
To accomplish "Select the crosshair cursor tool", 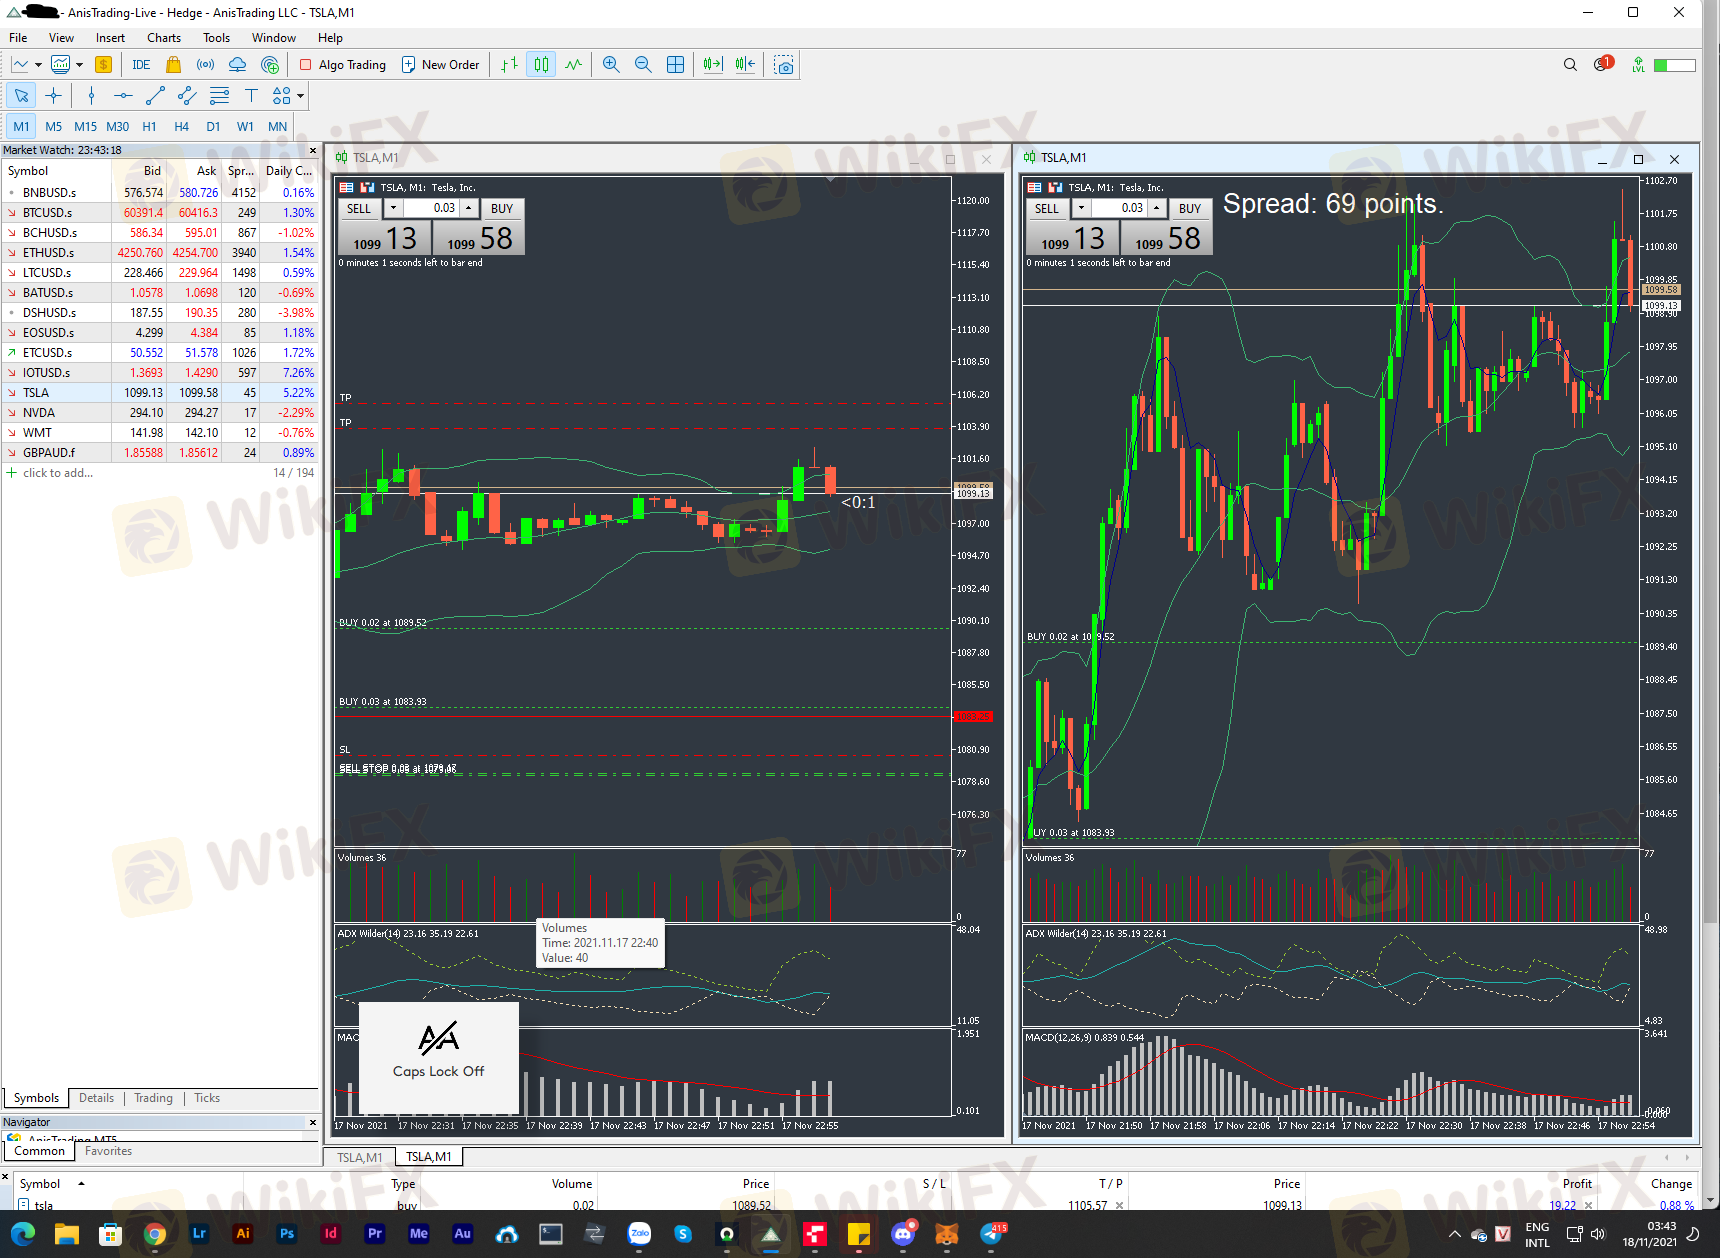I will pos(54,96).
